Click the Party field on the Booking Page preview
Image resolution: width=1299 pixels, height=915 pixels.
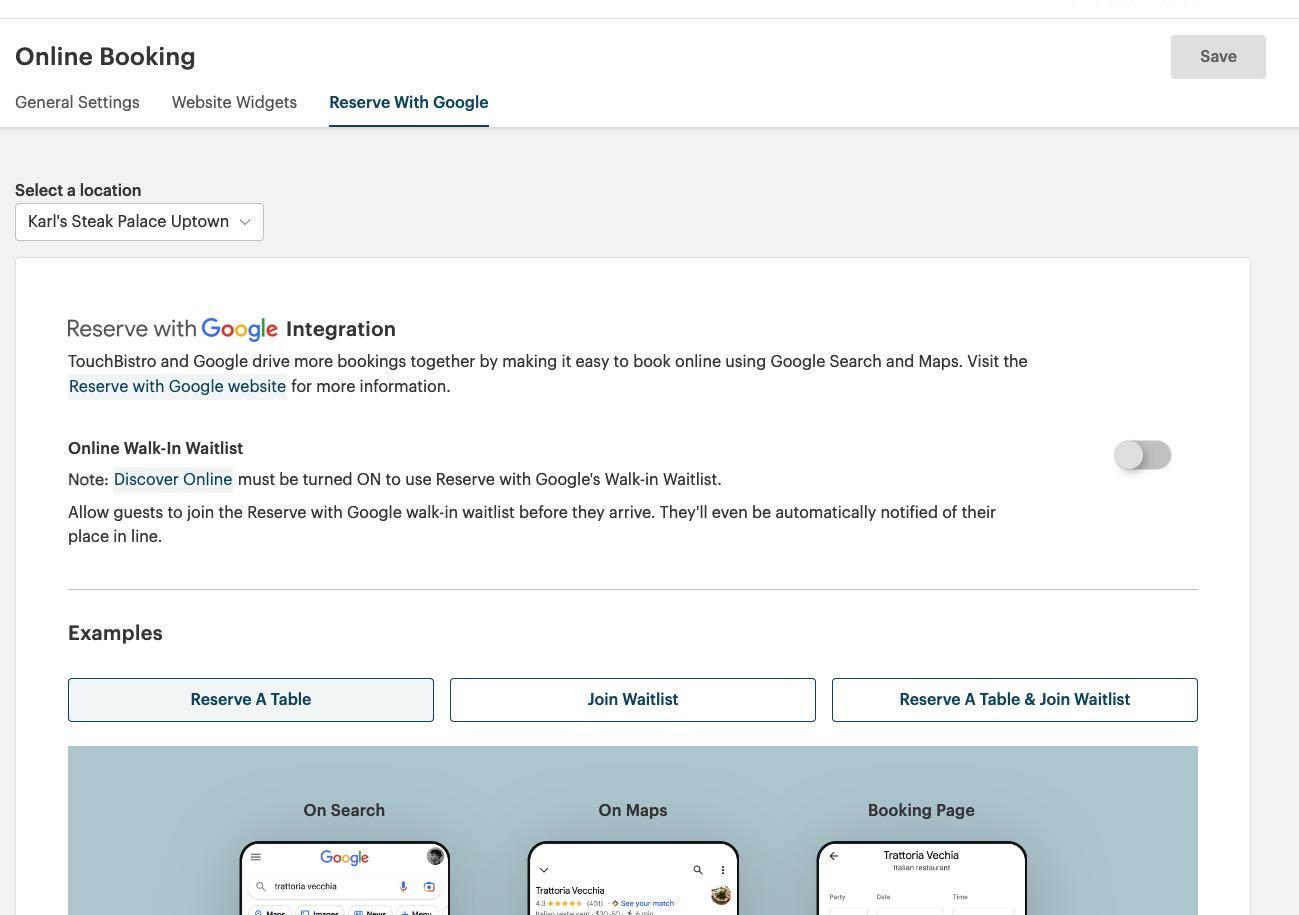[848, 910]
